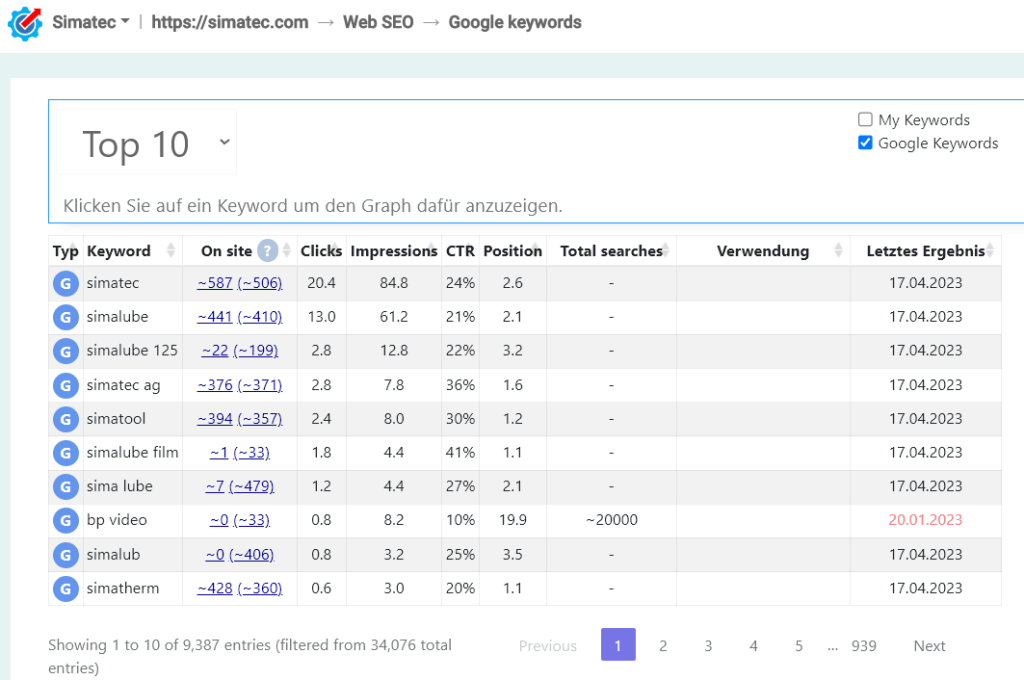Select the simalub keyword
Image resolution: width=1024 pixels, height=680 pixels.
tap(114, 555)
